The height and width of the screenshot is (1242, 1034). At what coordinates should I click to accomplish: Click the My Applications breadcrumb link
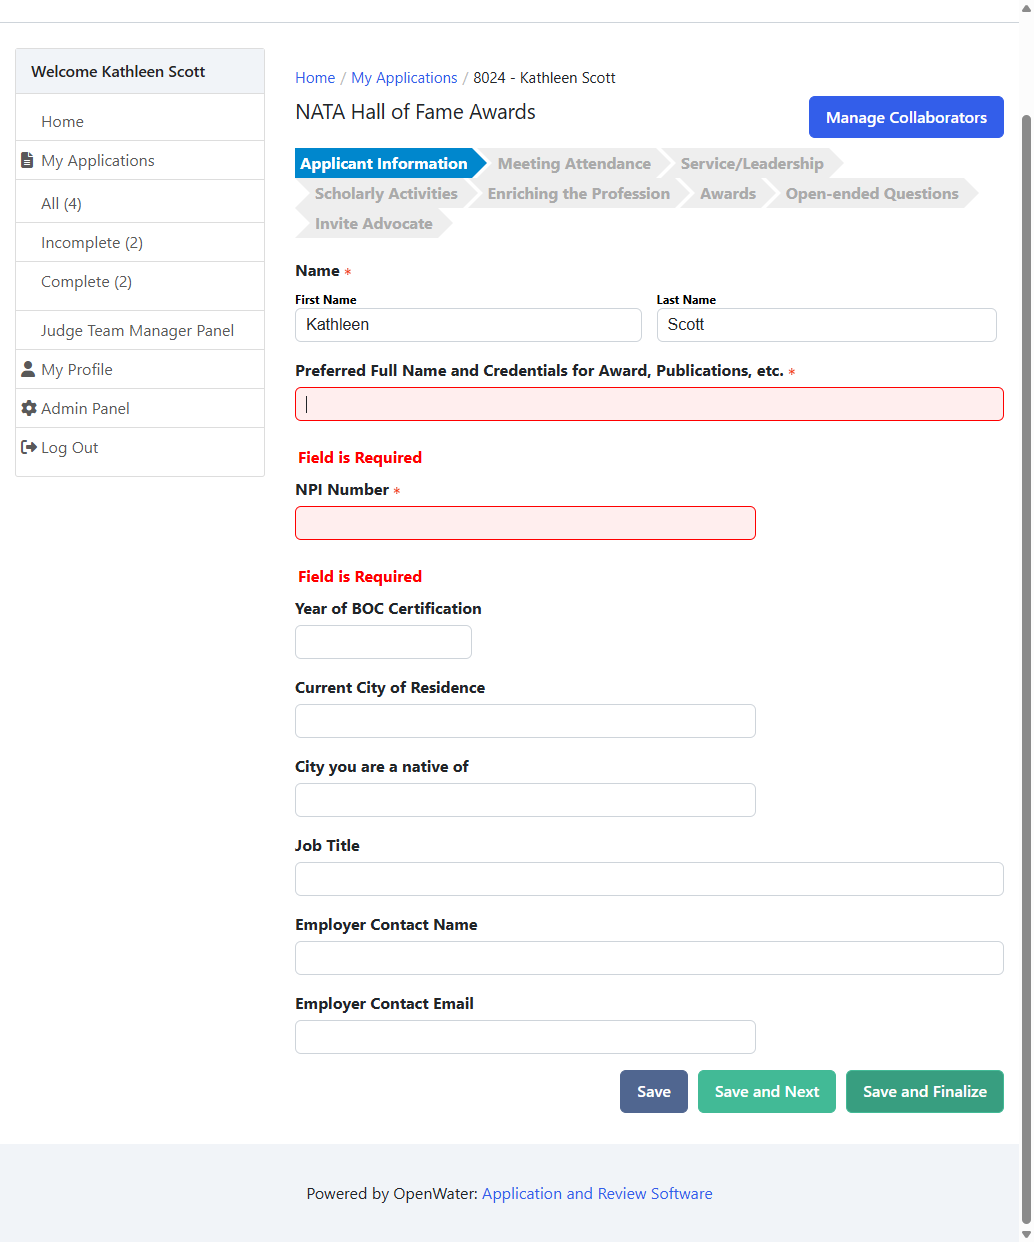tap(404, 77)
